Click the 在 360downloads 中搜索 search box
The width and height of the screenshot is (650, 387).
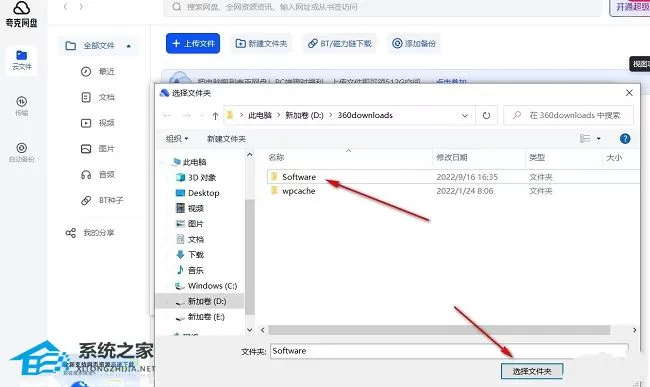coord(568,115)
